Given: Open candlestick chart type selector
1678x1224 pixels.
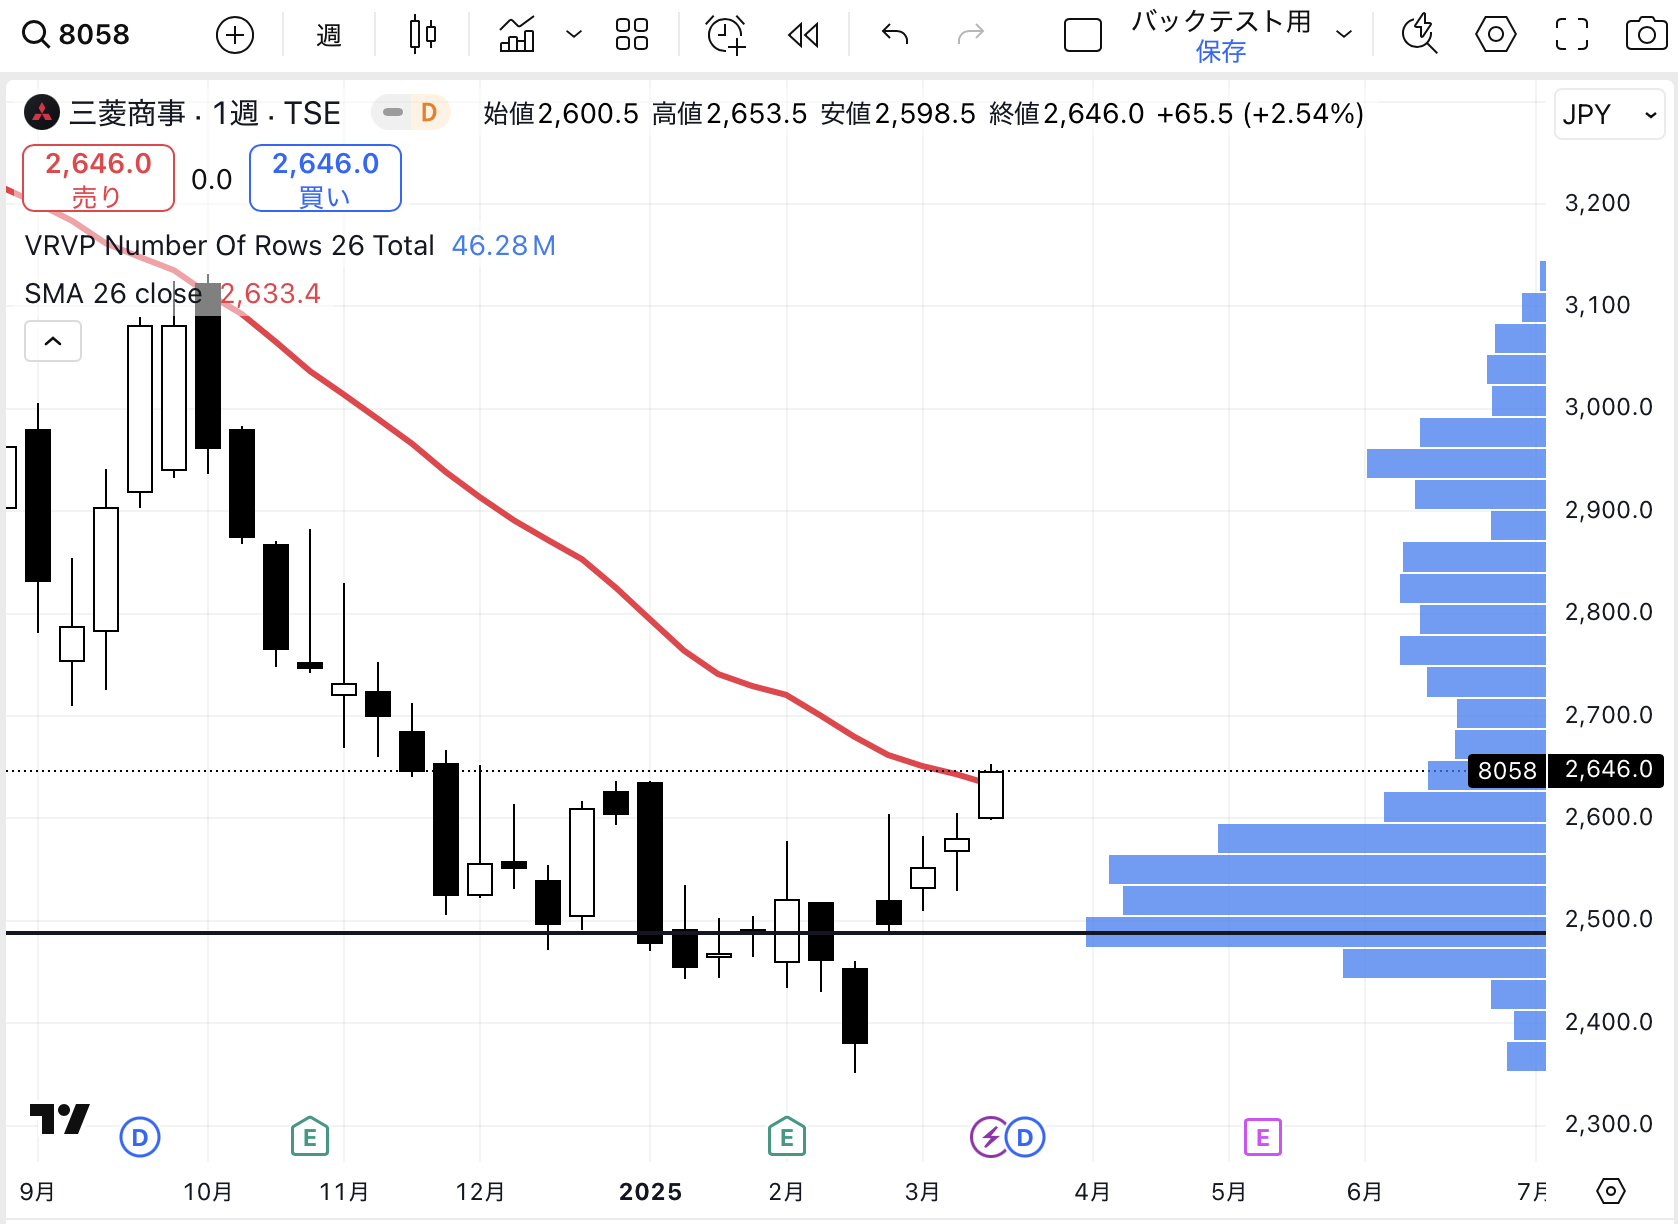Looking at the screenshot, I should point(423,35).
